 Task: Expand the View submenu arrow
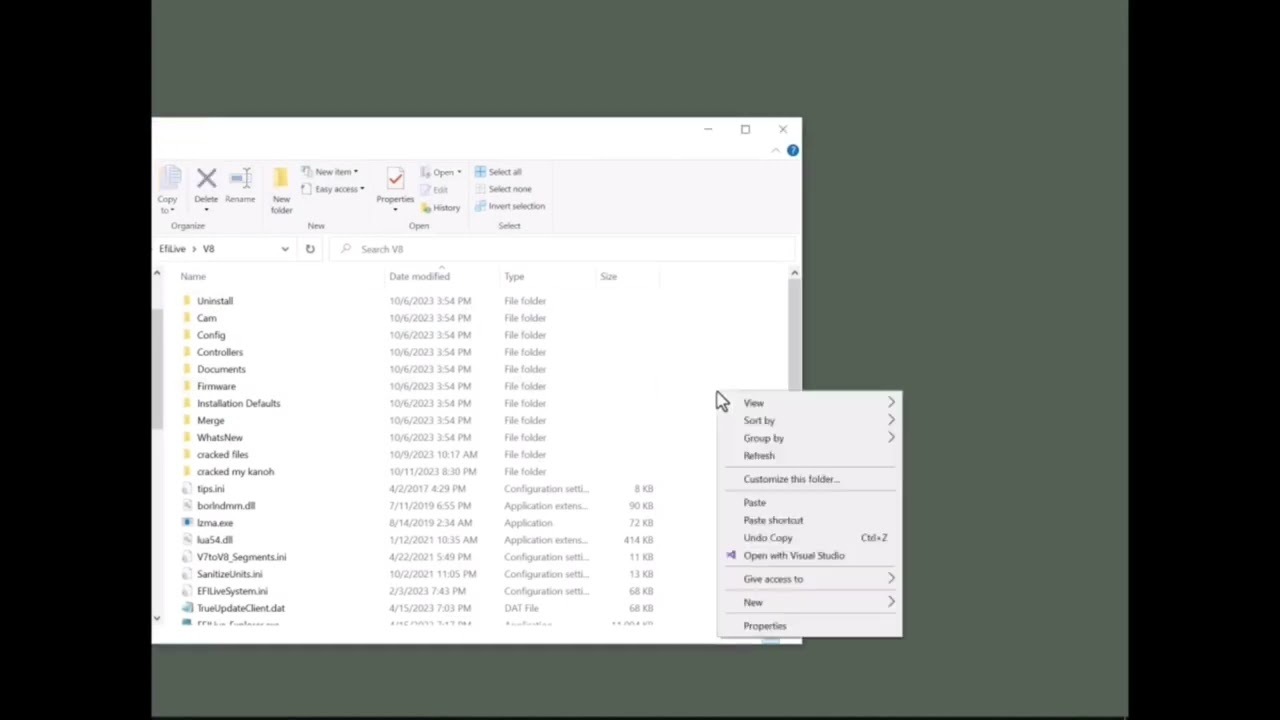pos(891,403)
